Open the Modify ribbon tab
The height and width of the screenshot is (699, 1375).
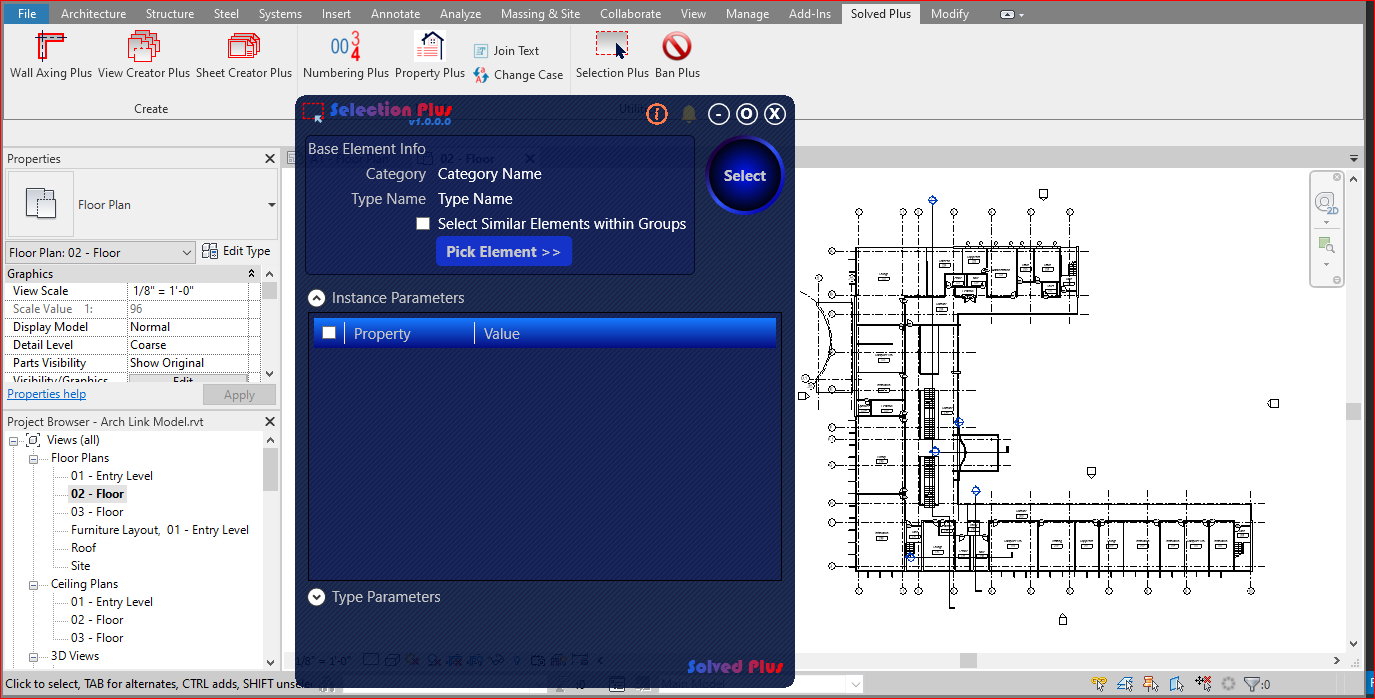click(x=950, y=14)
